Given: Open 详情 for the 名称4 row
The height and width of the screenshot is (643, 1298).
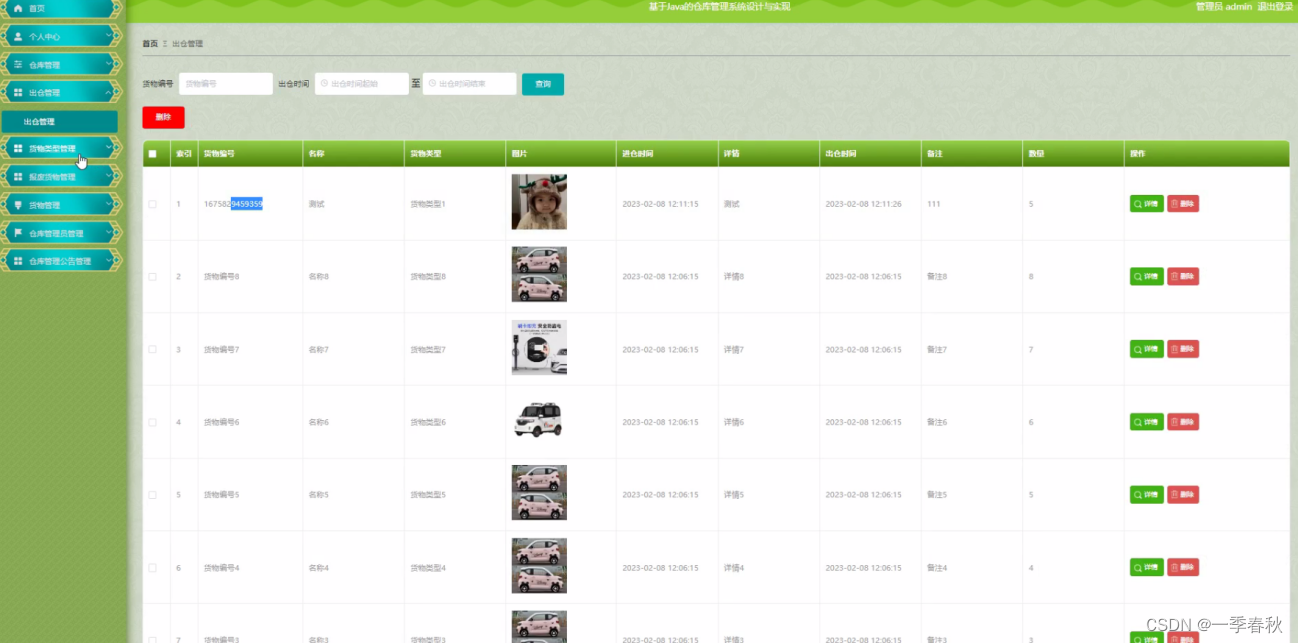Looking at the screenshot, I should [1147, 568].
